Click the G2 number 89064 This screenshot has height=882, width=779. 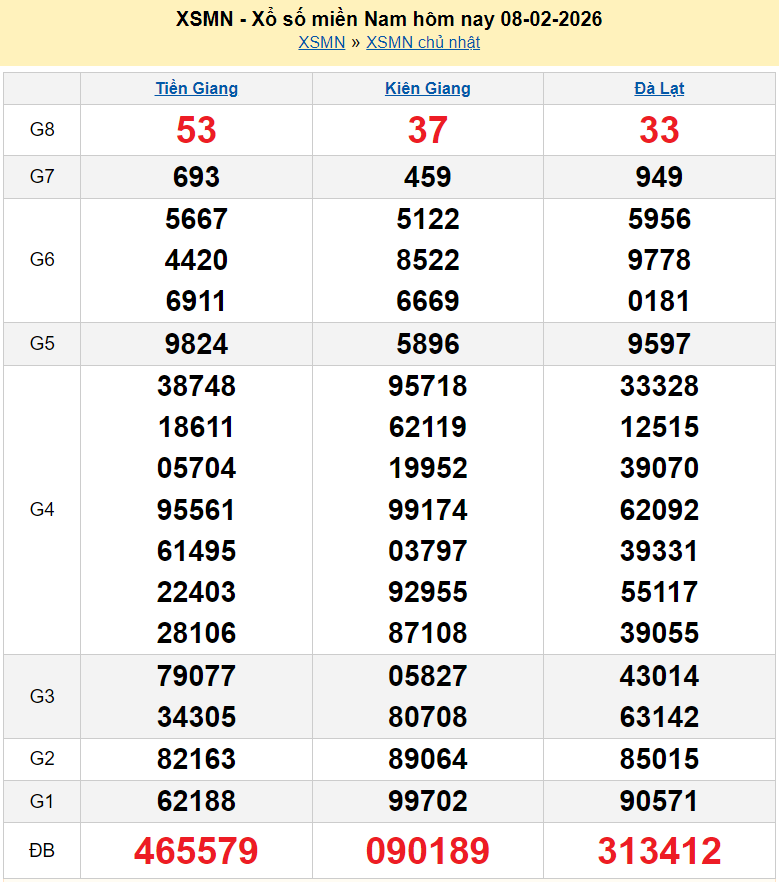(427, 759)
